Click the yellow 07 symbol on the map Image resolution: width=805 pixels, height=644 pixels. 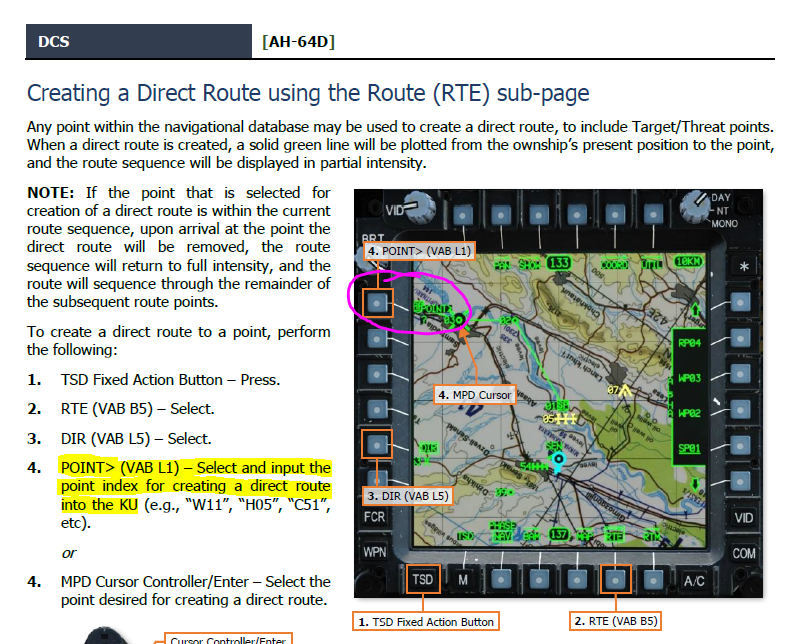click(x=620, y=390)
